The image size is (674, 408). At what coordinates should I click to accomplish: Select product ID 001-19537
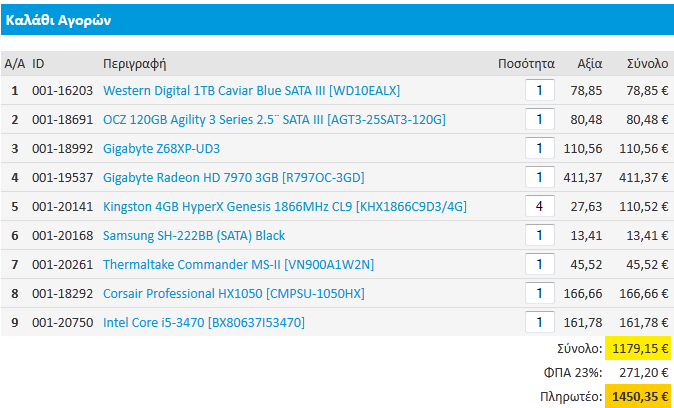pyautogui.click(x=62, y=178)
